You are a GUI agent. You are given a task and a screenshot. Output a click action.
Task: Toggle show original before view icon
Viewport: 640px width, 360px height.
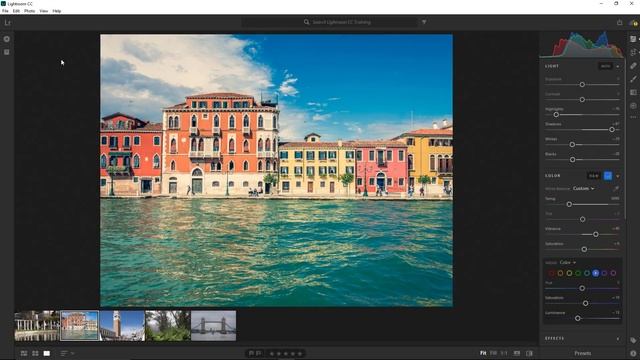(x=530, y=353)
